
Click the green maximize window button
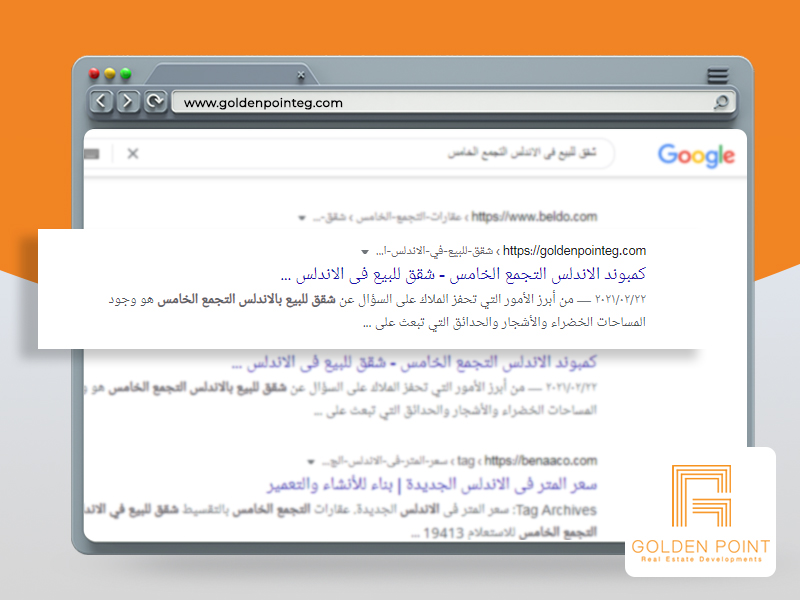126,73
